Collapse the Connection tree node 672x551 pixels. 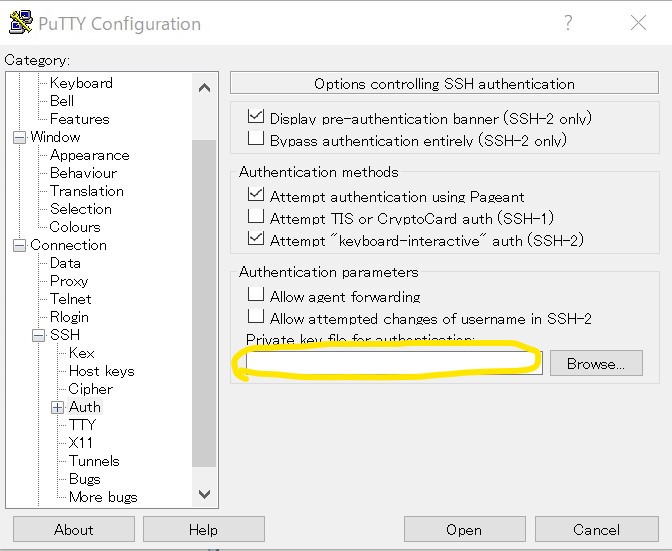coord(19,246)
